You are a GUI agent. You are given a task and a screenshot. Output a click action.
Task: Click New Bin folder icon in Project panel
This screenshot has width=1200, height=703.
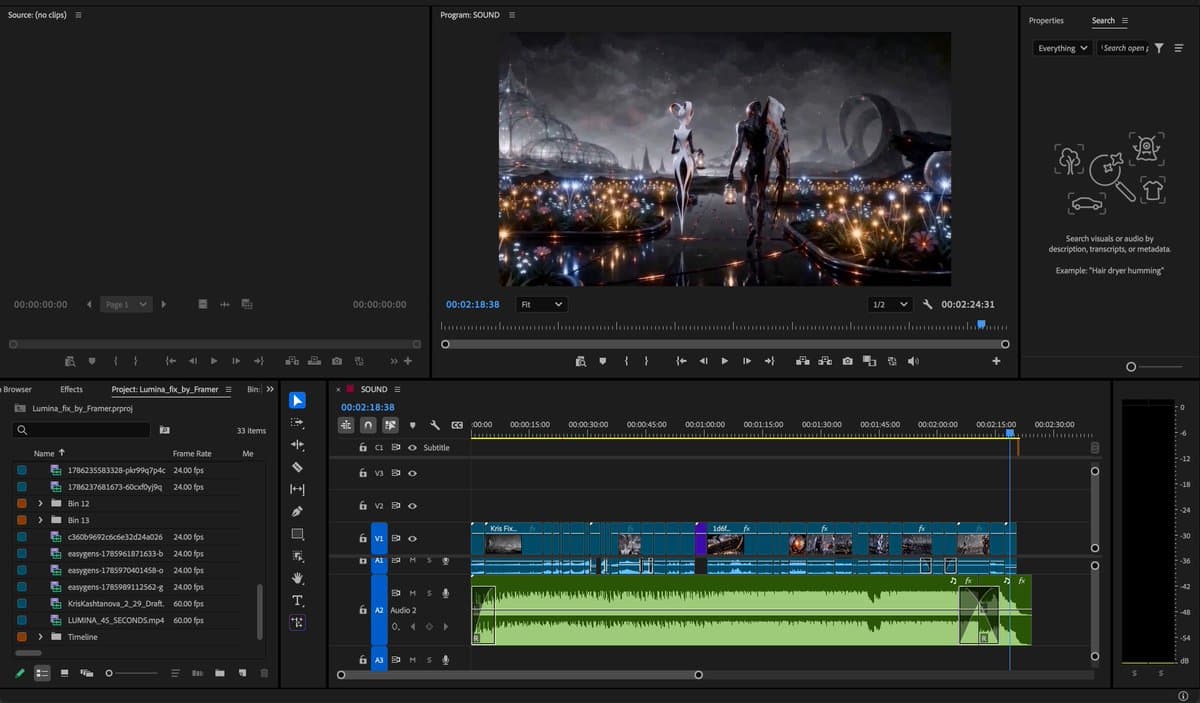click(x=219, y=673)
